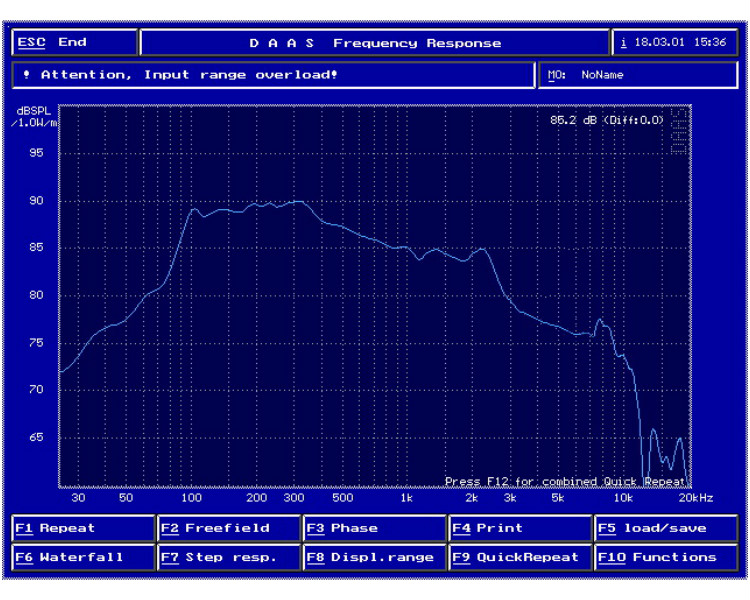Switch to F7 Step resp. display
The width and height of the screenshot is (750, 600).
point(228,557)
